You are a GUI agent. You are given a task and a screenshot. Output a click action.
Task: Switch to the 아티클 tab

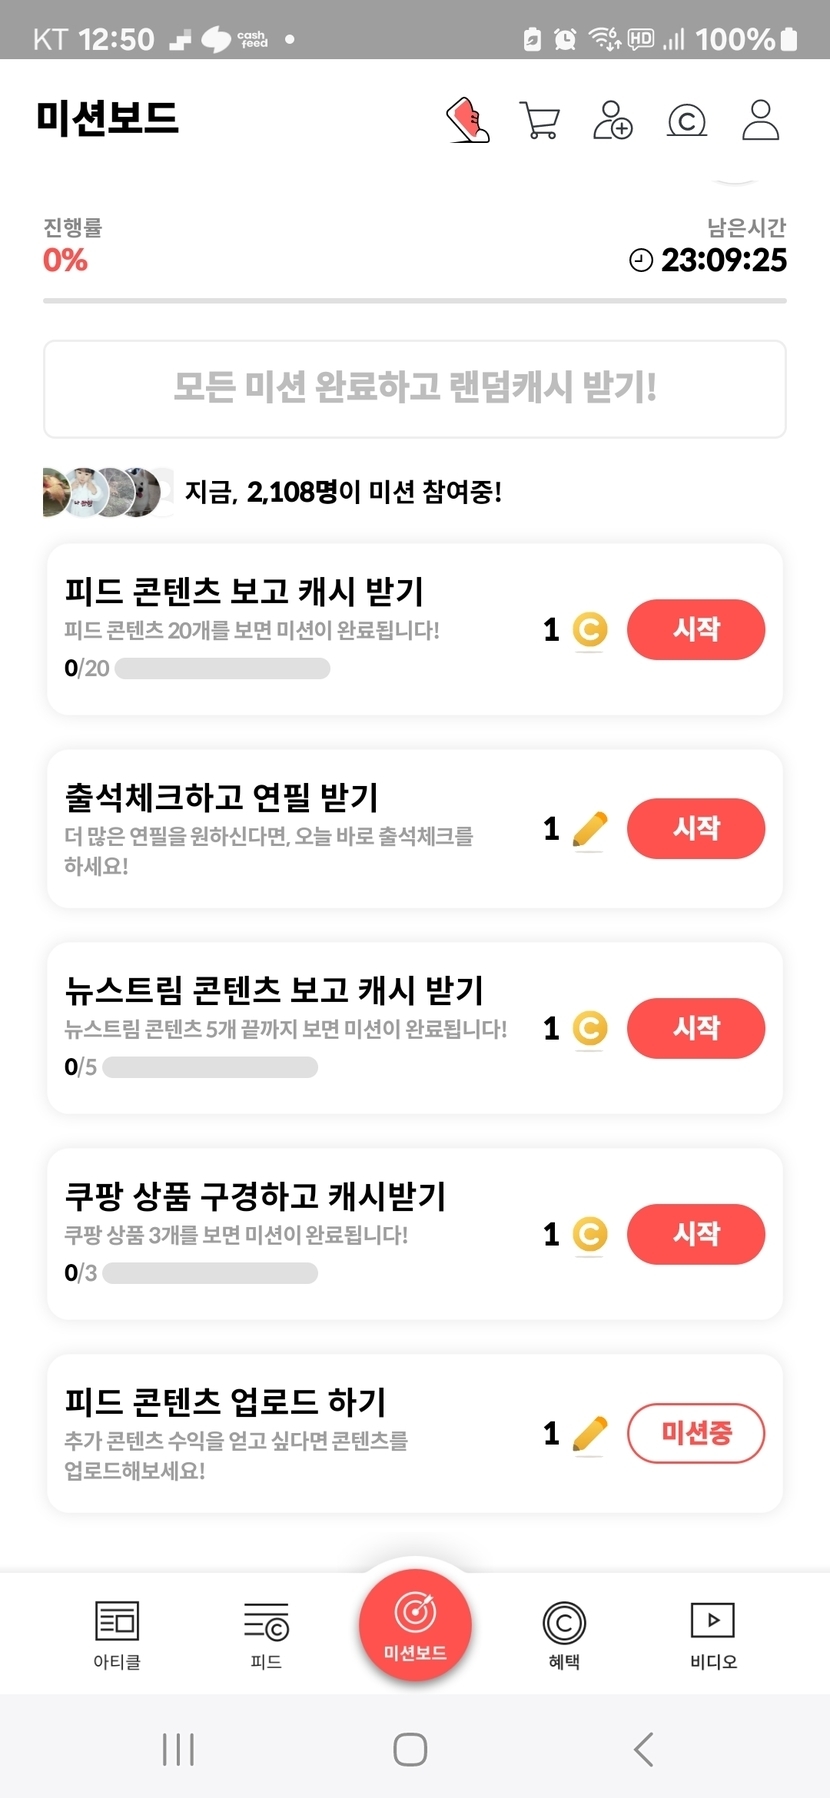(x=117, y=1633)
